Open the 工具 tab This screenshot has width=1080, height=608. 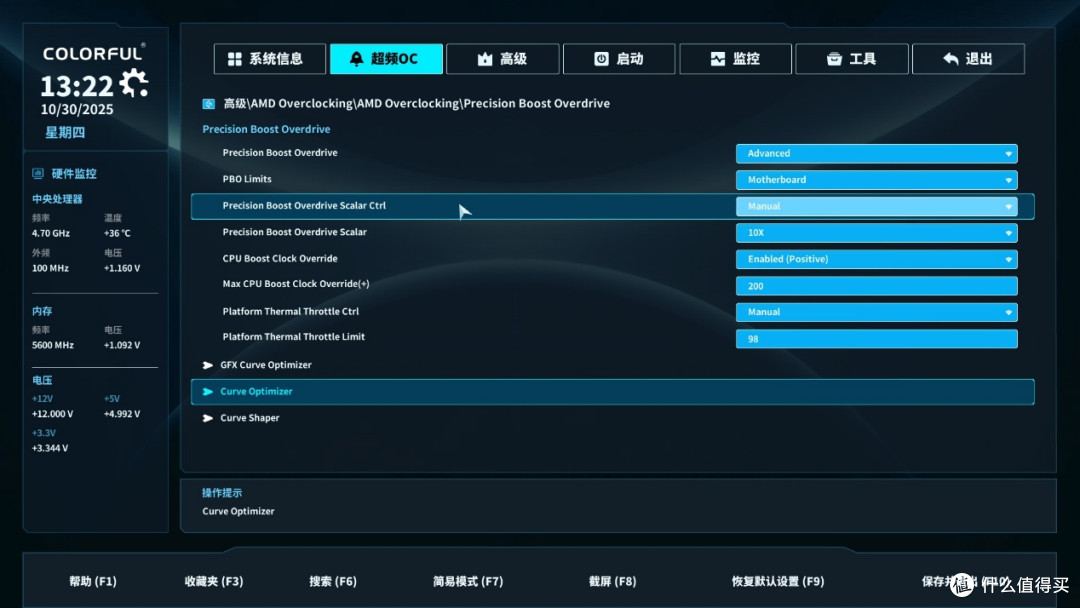click(x=851, y=59)
